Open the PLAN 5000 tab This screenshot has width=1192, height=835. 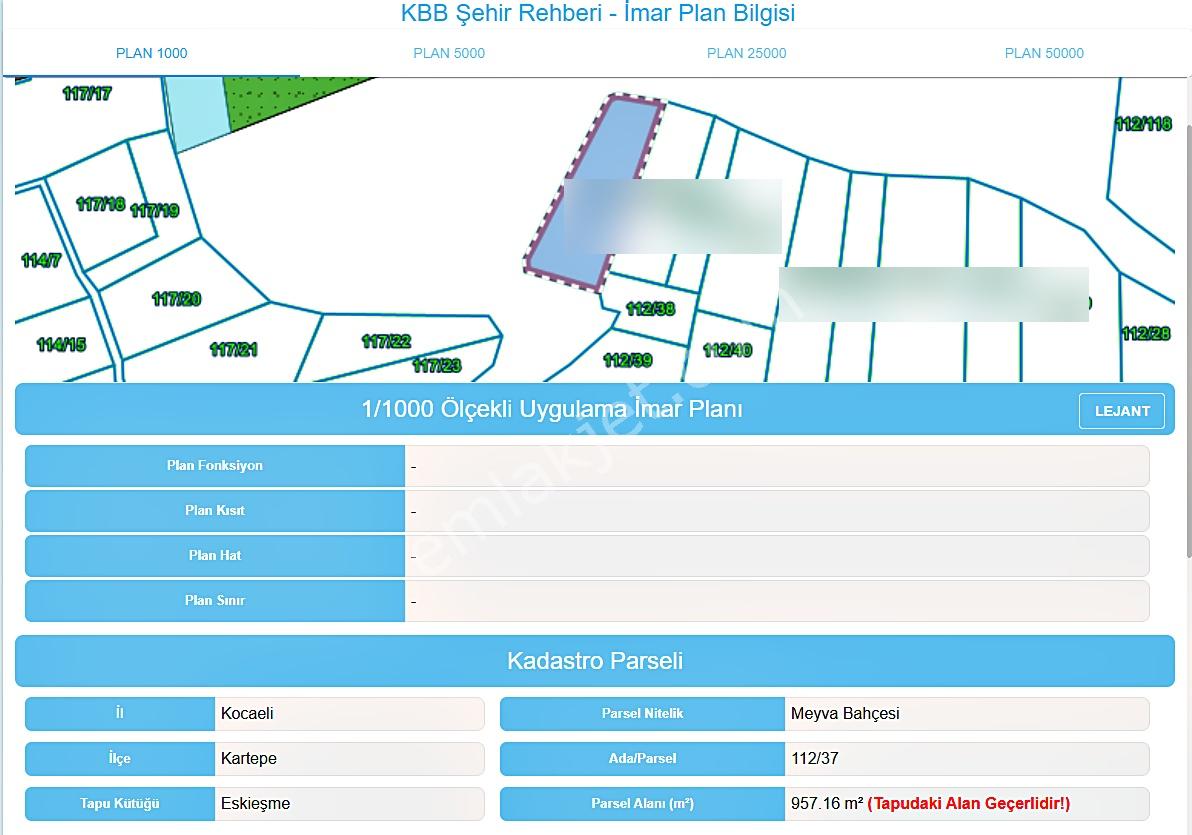click(x=449, y=53)
